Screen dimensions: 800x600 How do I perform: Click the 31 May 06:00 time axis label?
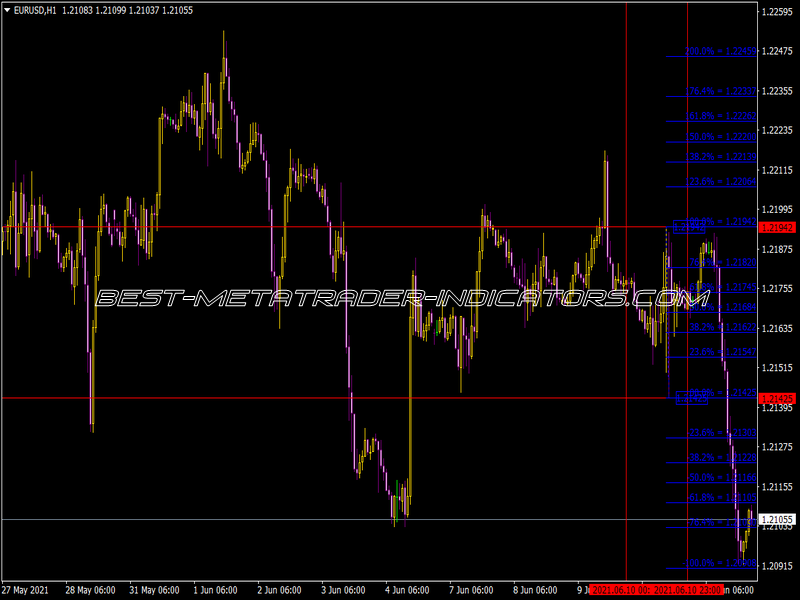pyautogui.click(x=154, y=590)
